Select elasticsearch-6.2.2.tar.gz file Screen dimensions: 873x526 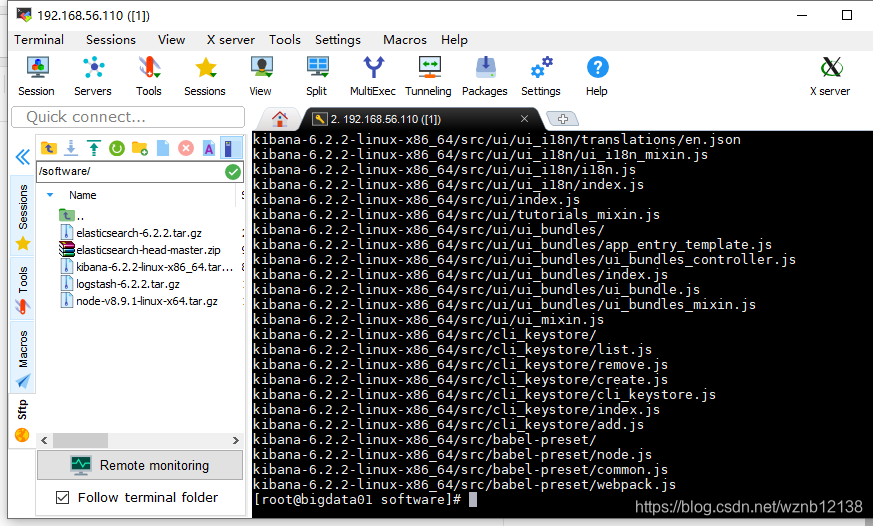click(x=131, y=233)
